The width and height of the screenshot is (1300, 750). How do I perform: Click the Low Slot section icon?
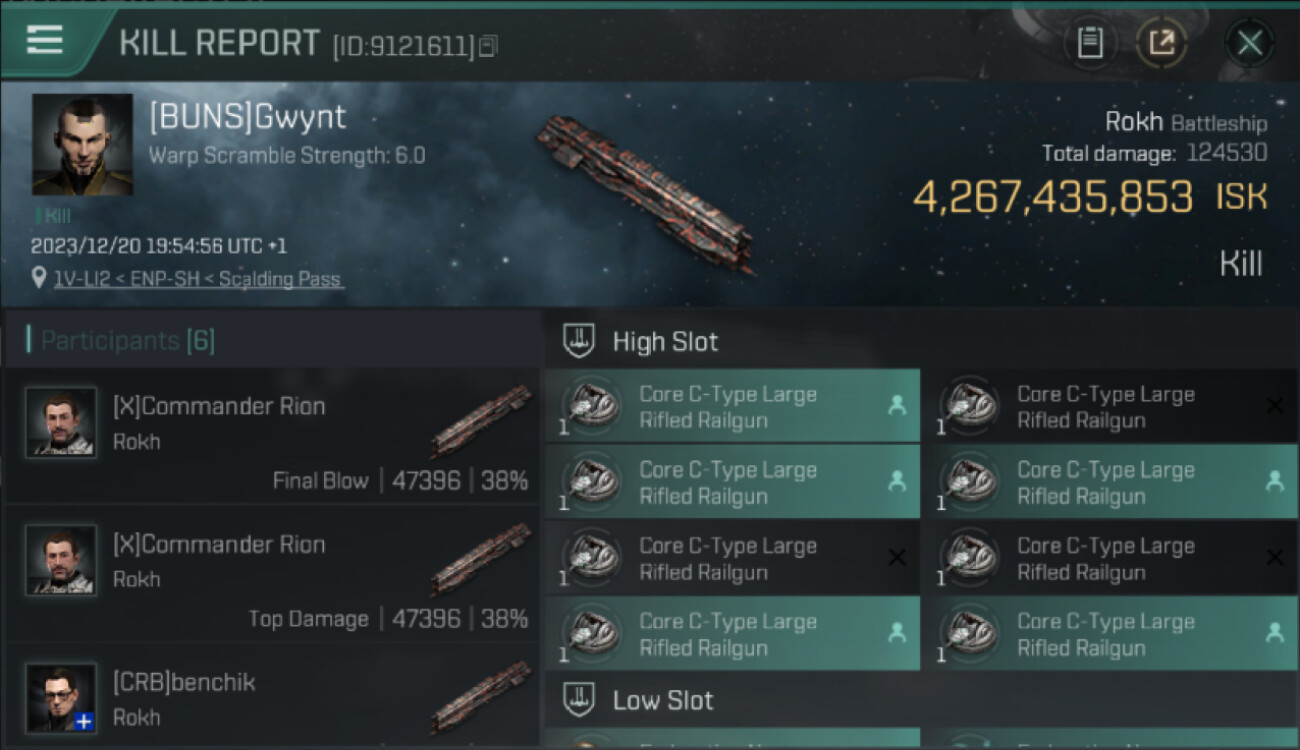pos(580,699)
